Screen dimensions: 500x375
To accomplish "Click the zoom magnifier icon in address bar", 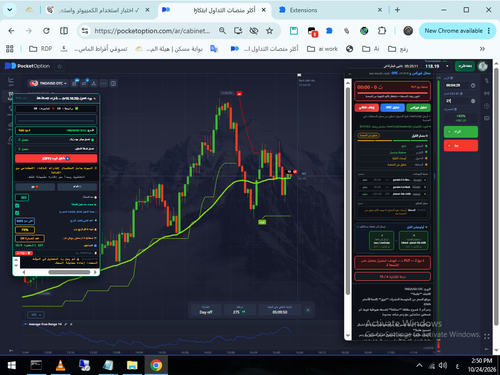I will coord(222,31).
